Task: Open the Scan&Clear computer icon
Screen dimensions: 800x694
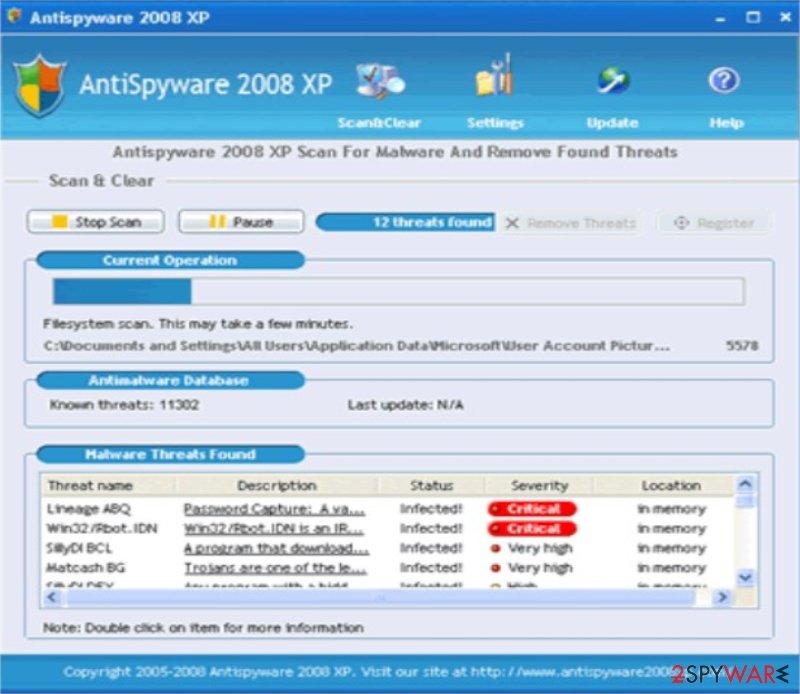Action: [380, 81]
